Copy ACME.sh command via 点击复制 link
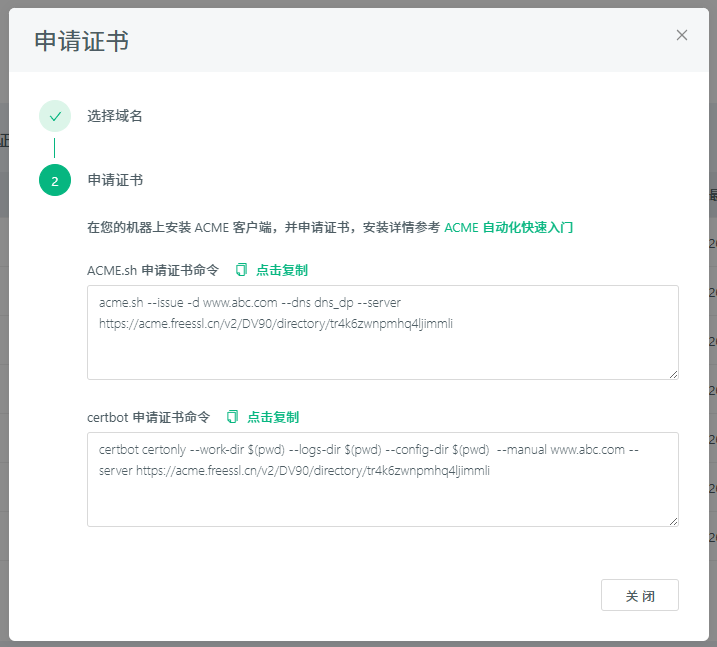Image resolution: width=717 pixels, height=647 pixels. click(282, 270)
